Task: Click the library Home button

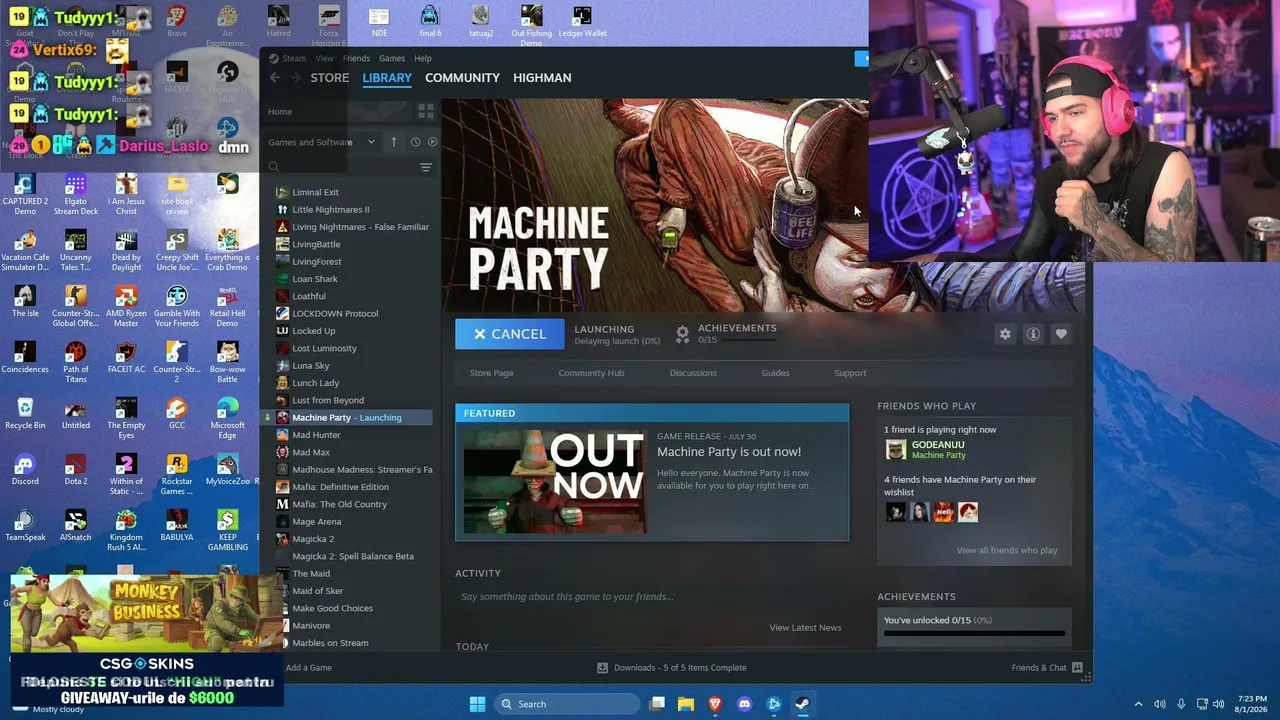Action: 336,112
